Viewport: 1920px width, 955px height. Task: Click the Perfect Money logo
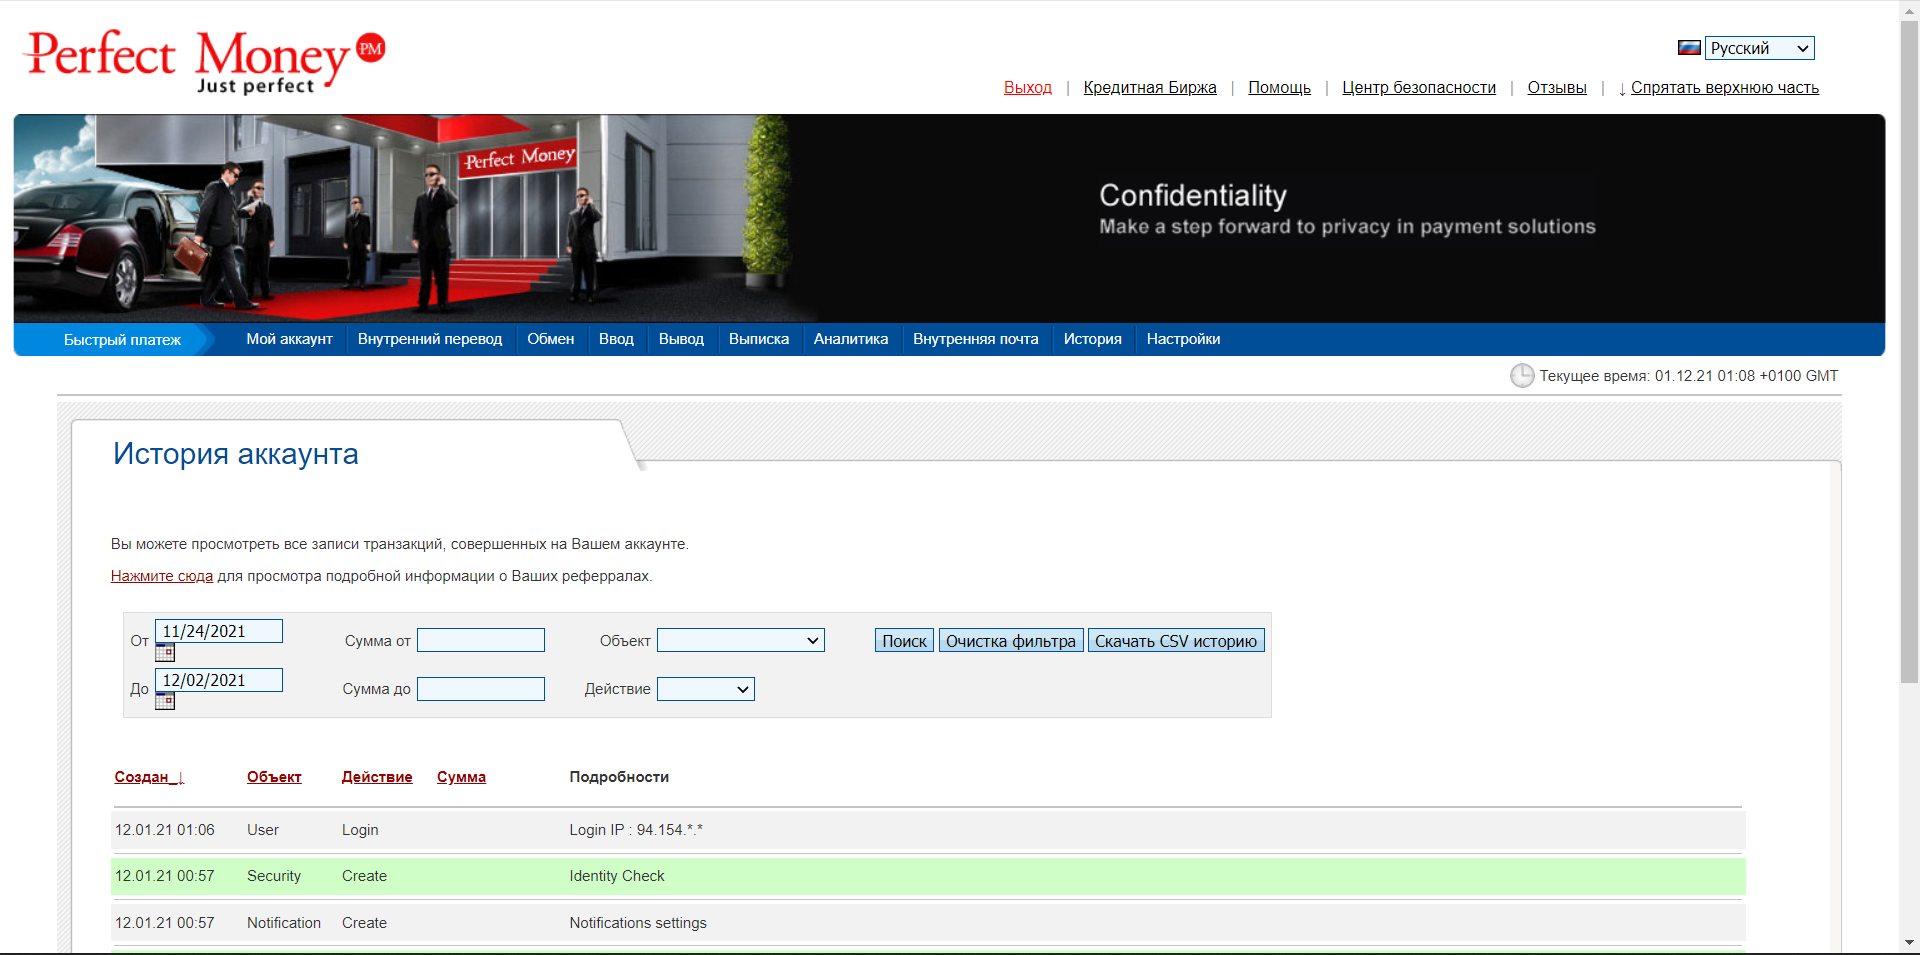click(205, 62)
